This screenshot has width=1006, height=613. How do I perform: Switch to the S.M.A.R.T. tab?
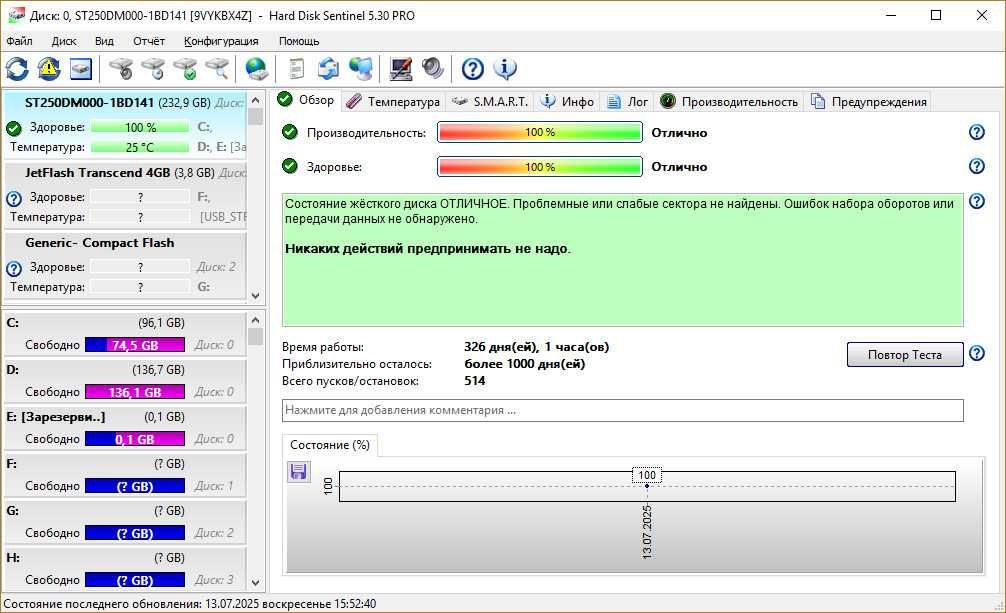coord(490,101)
